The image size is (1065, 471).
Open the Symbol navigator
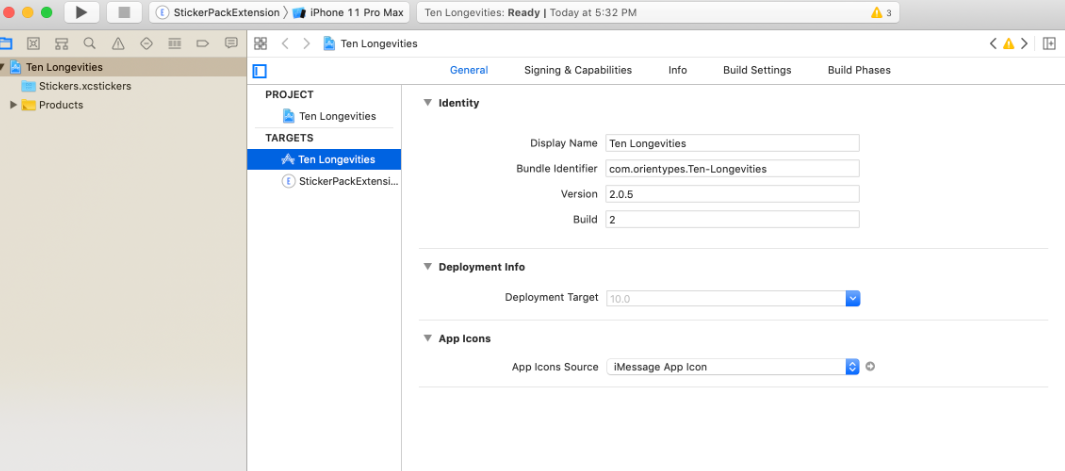pyautogui.click(x=62, y=43)
